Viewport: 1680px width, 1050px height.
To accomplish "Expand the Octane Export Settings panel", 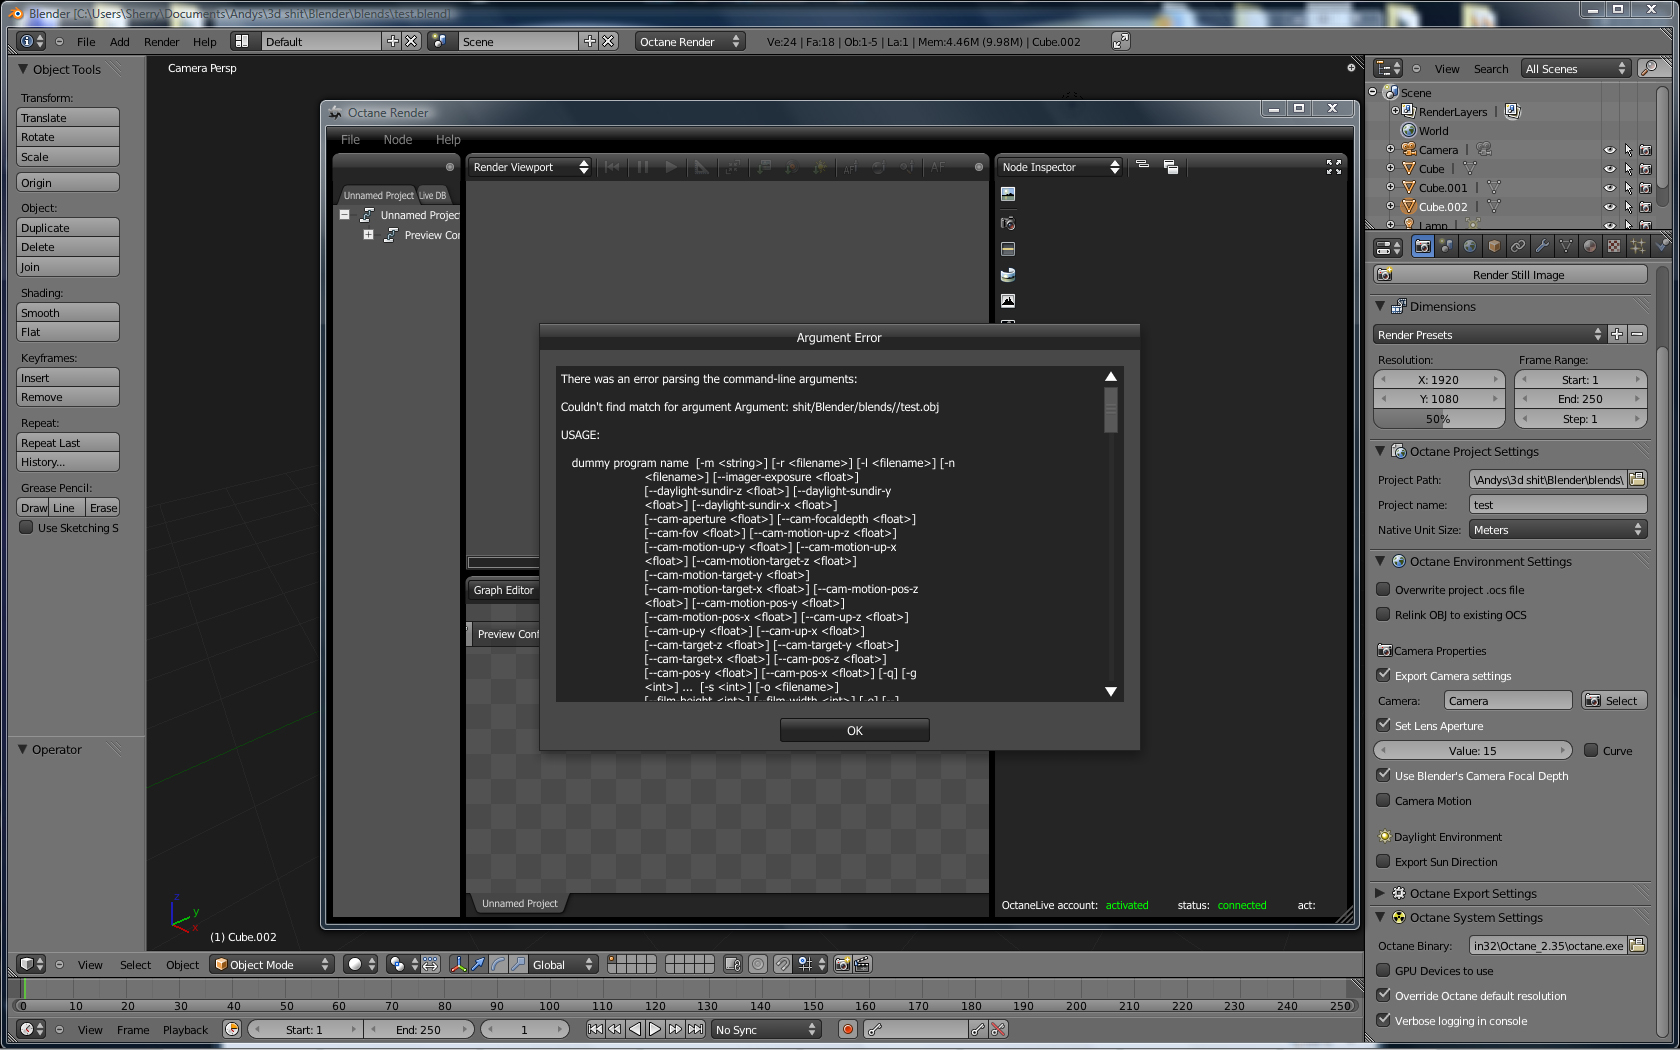I will click(x=1381, y=893).
